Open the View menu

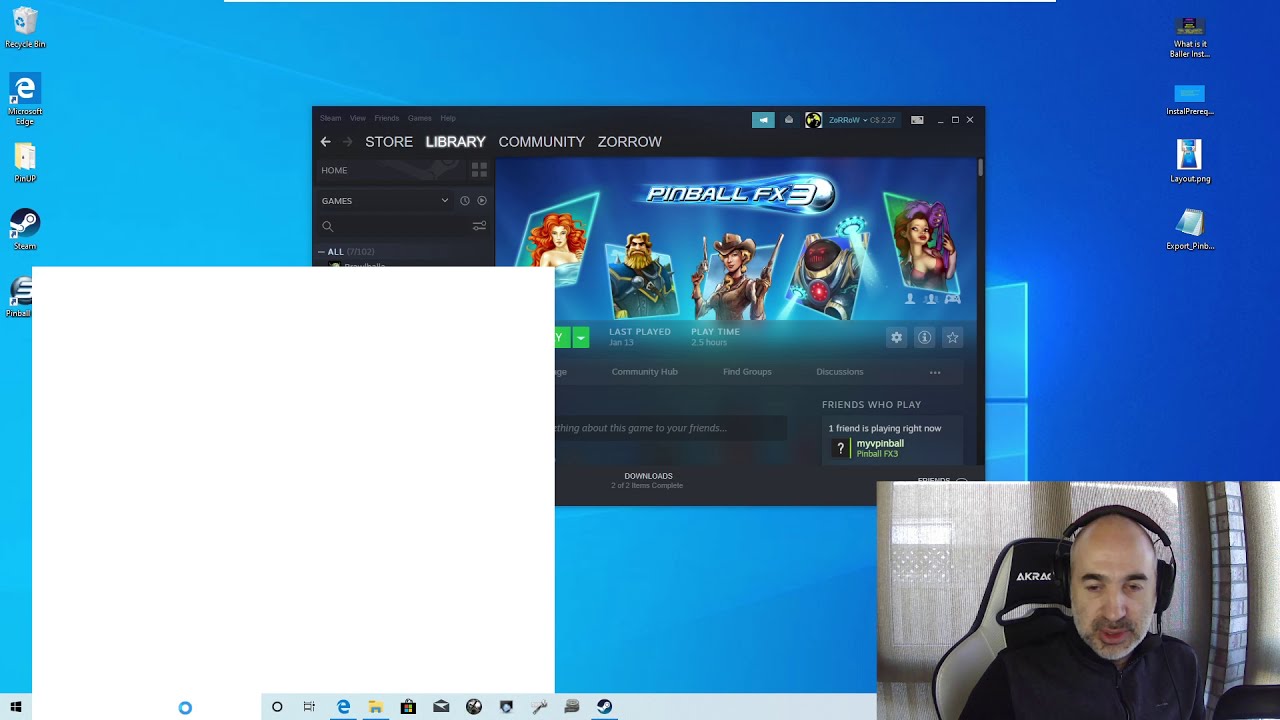(x=357, y=118)
